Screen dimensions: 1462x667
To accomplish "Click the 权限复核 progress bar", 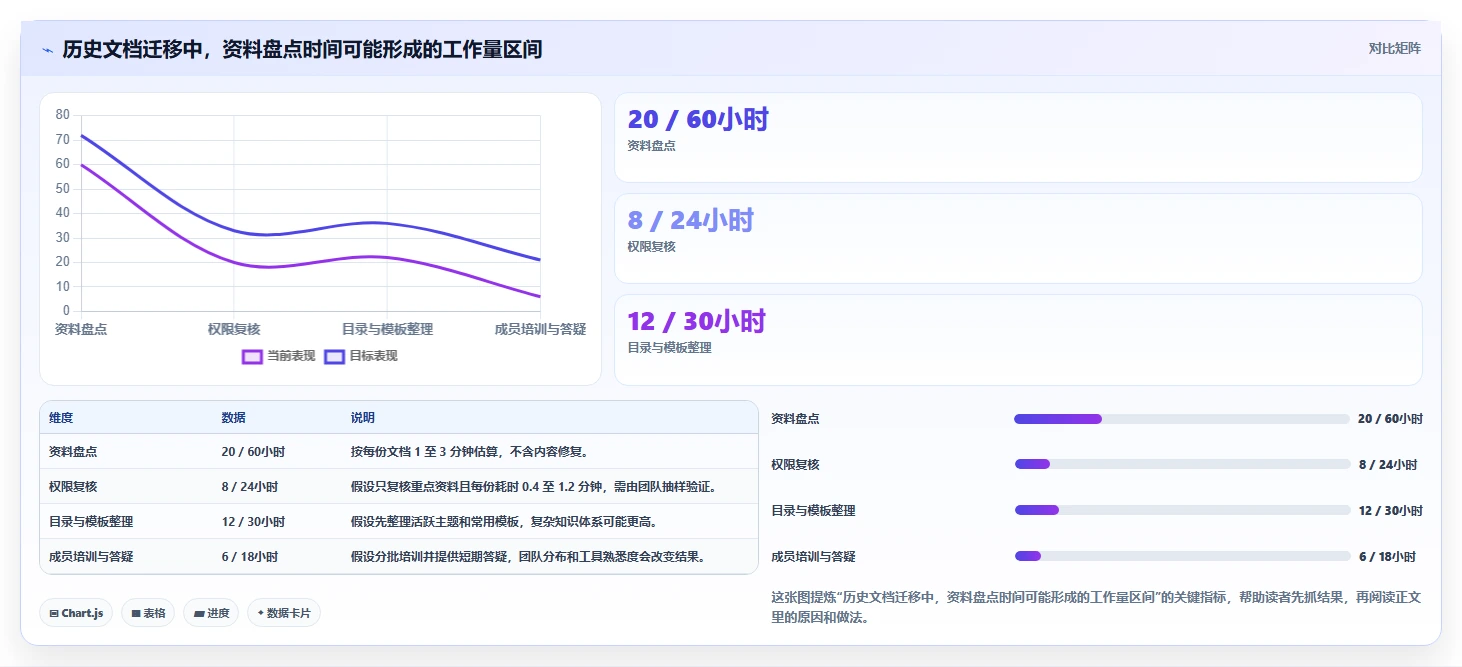I will (x=1182, y=465).
